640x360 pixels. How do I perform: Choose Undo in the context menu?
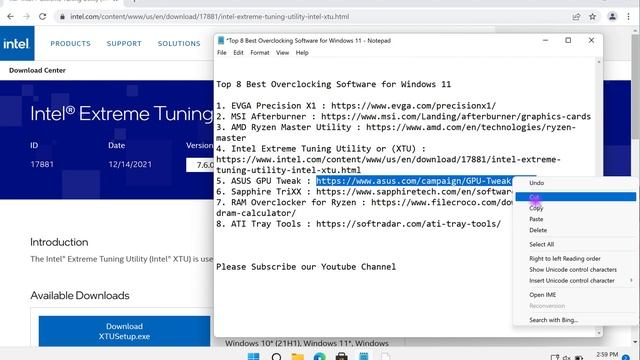coord(576,183)
